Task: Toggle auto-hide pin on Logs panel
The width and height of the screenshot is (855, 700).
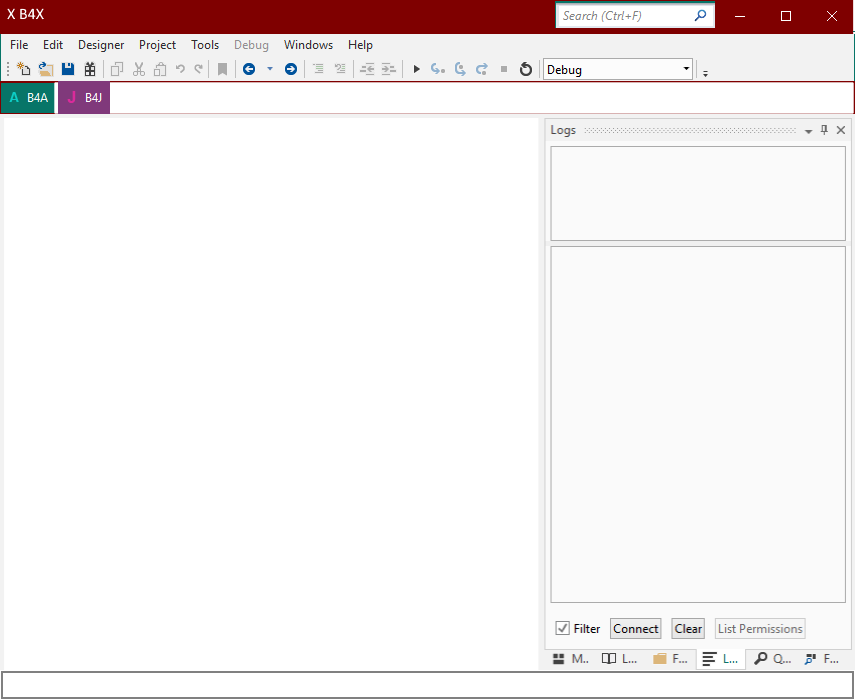Action: (824, 130)
